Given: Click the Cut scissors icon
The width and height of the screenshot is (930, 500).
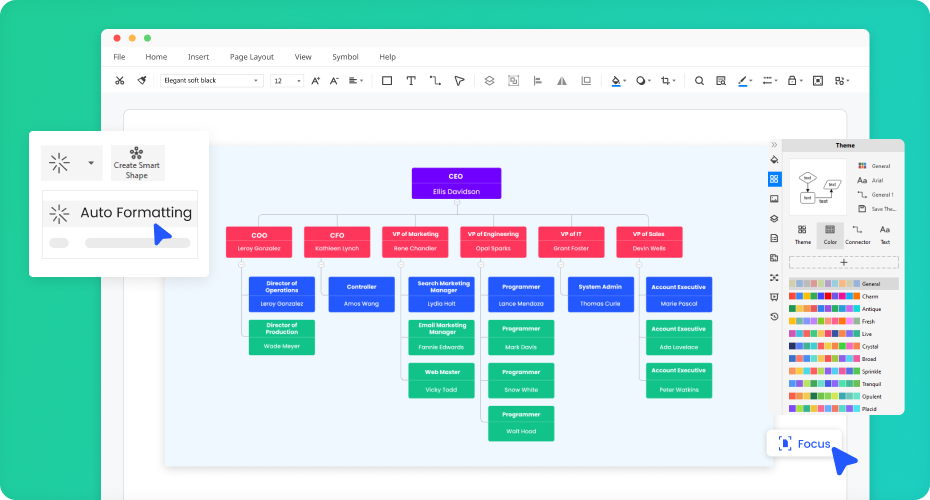Looking at the screenshot, I should point(119,80).
